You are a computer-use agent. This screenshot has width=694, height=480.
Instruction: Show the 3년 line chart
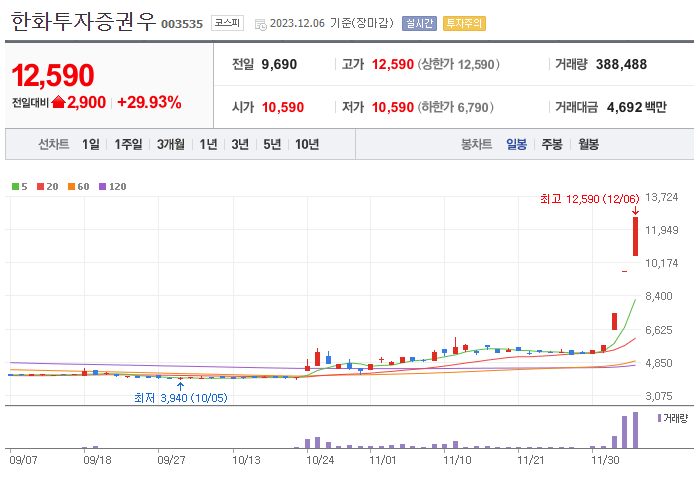coord(240,144)
